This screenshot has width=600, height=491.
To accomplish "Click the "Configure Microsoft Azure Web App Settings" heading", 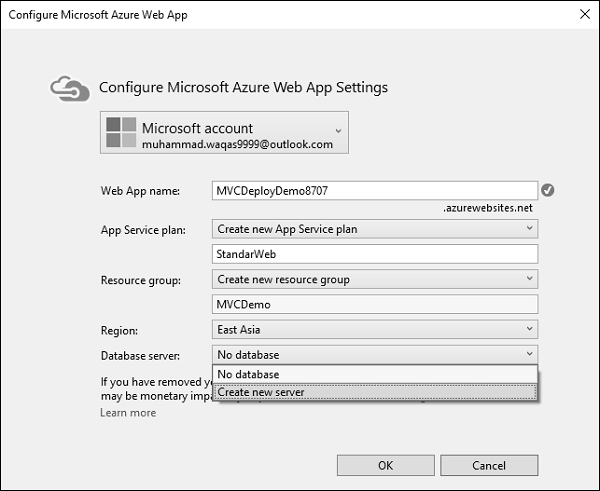I will click(x=243, y=87).
